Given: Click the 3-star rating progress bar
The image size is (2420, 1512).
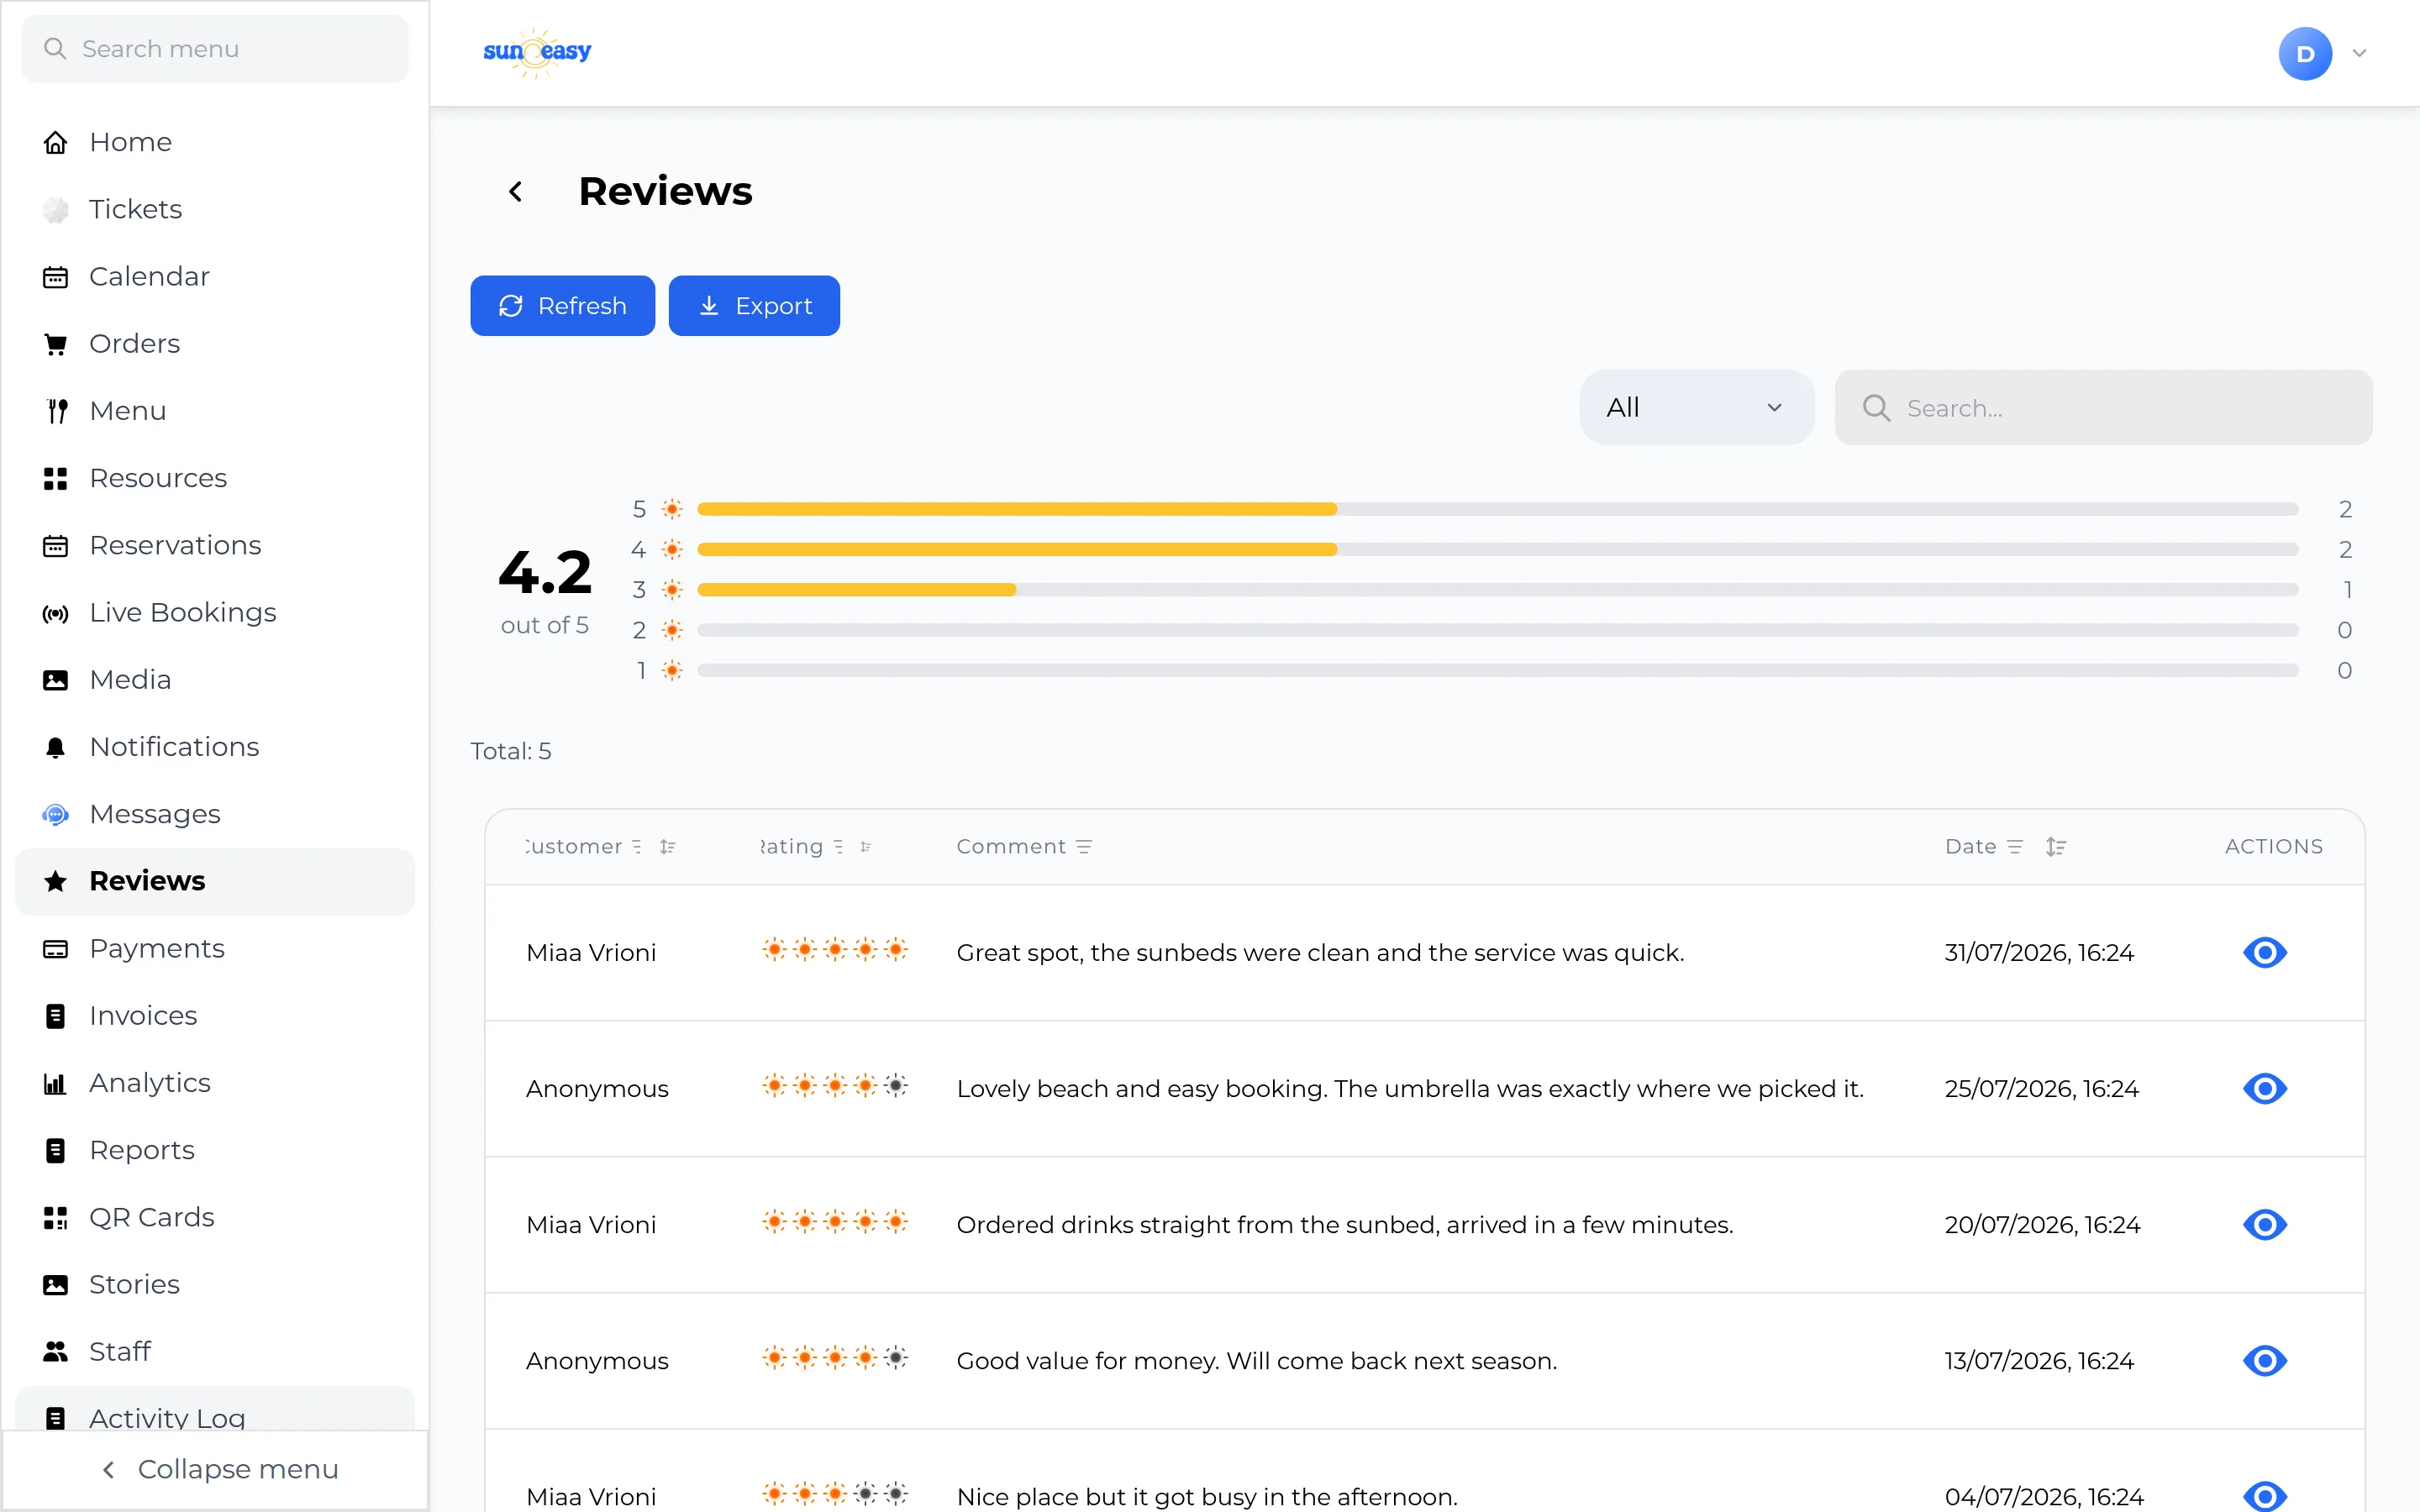Looking at the screenshot, I should tap(1497, 590).
